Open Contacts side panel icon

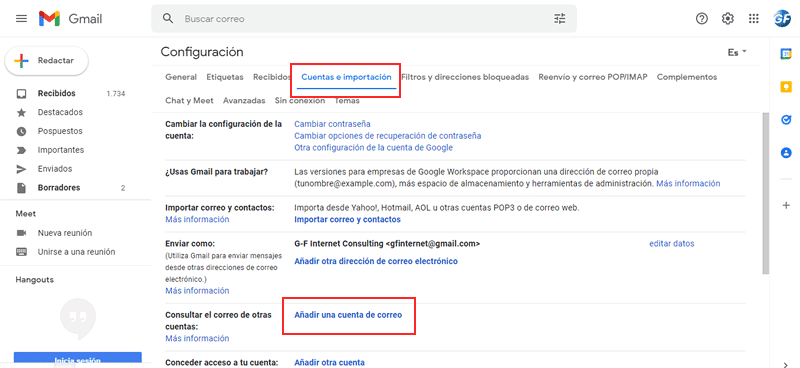(786, 152)
